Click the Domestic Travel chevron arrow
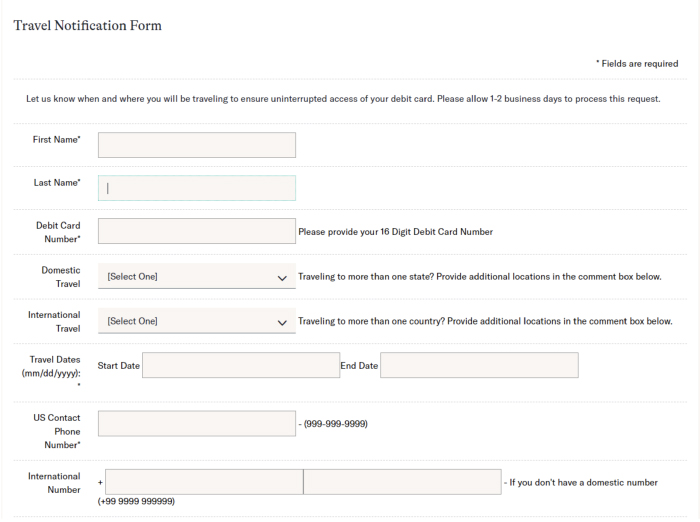This screenshot has height=522, width=700. [x=282, y=278]
